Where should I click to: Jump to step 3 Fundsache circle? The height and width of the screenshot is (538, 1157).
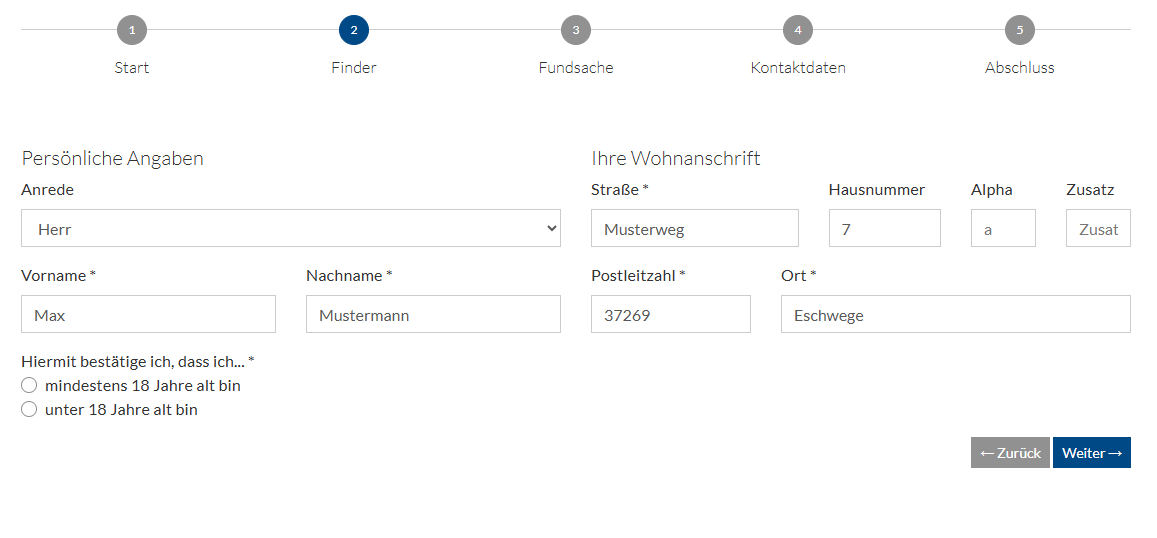coord(576,30)
